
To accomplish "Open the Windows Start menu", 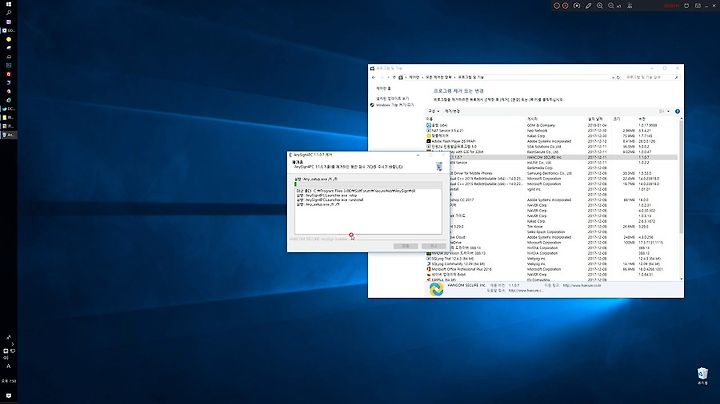I will 8,4.
